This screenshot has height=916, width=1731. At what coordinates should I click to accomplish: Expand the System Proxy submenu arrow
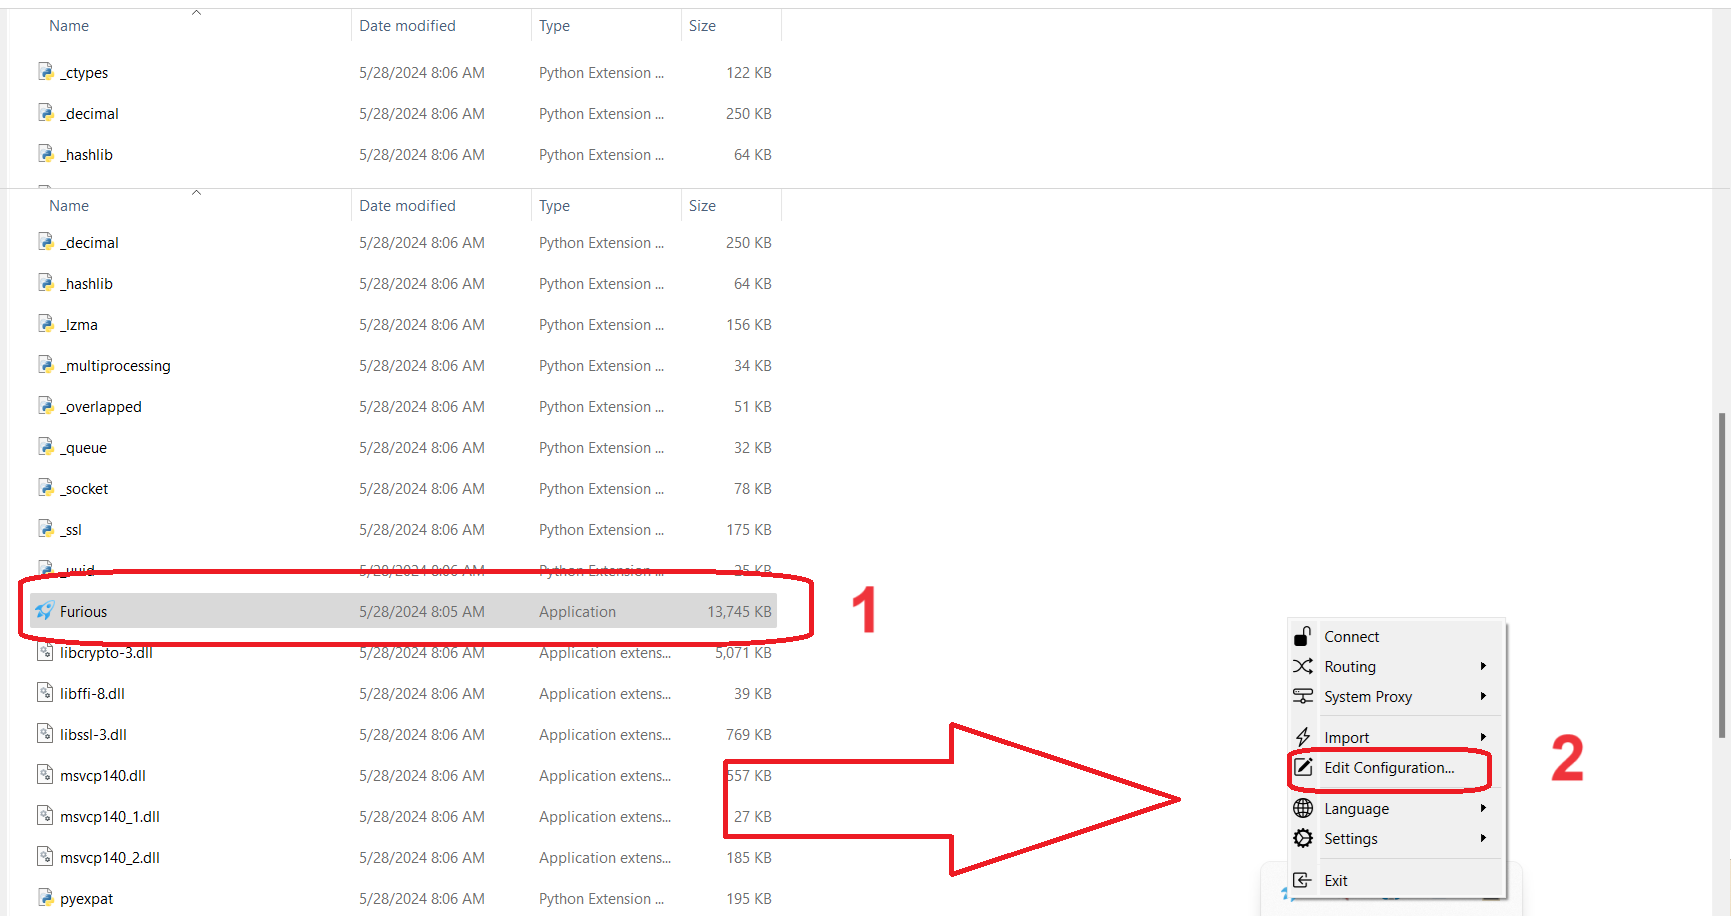(x=1483, y=697)
